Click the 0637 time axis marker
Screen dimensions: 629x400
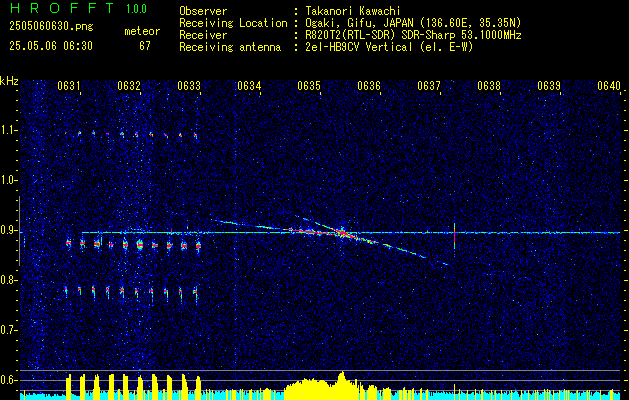429,85
